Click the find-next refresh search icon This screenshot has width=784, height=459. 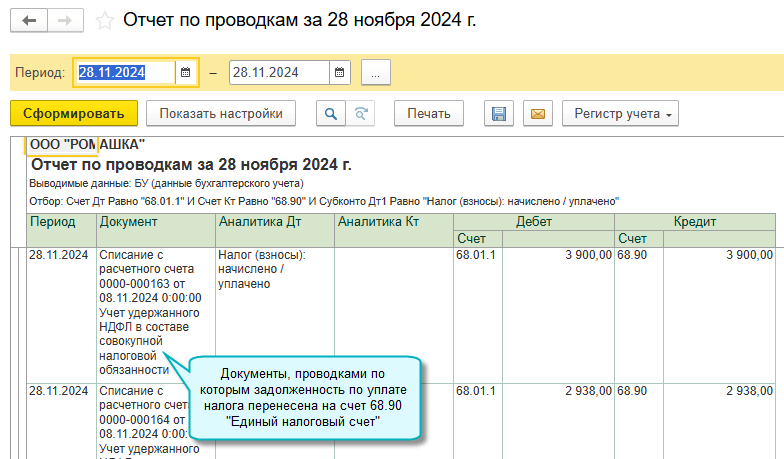pos(360,114)
